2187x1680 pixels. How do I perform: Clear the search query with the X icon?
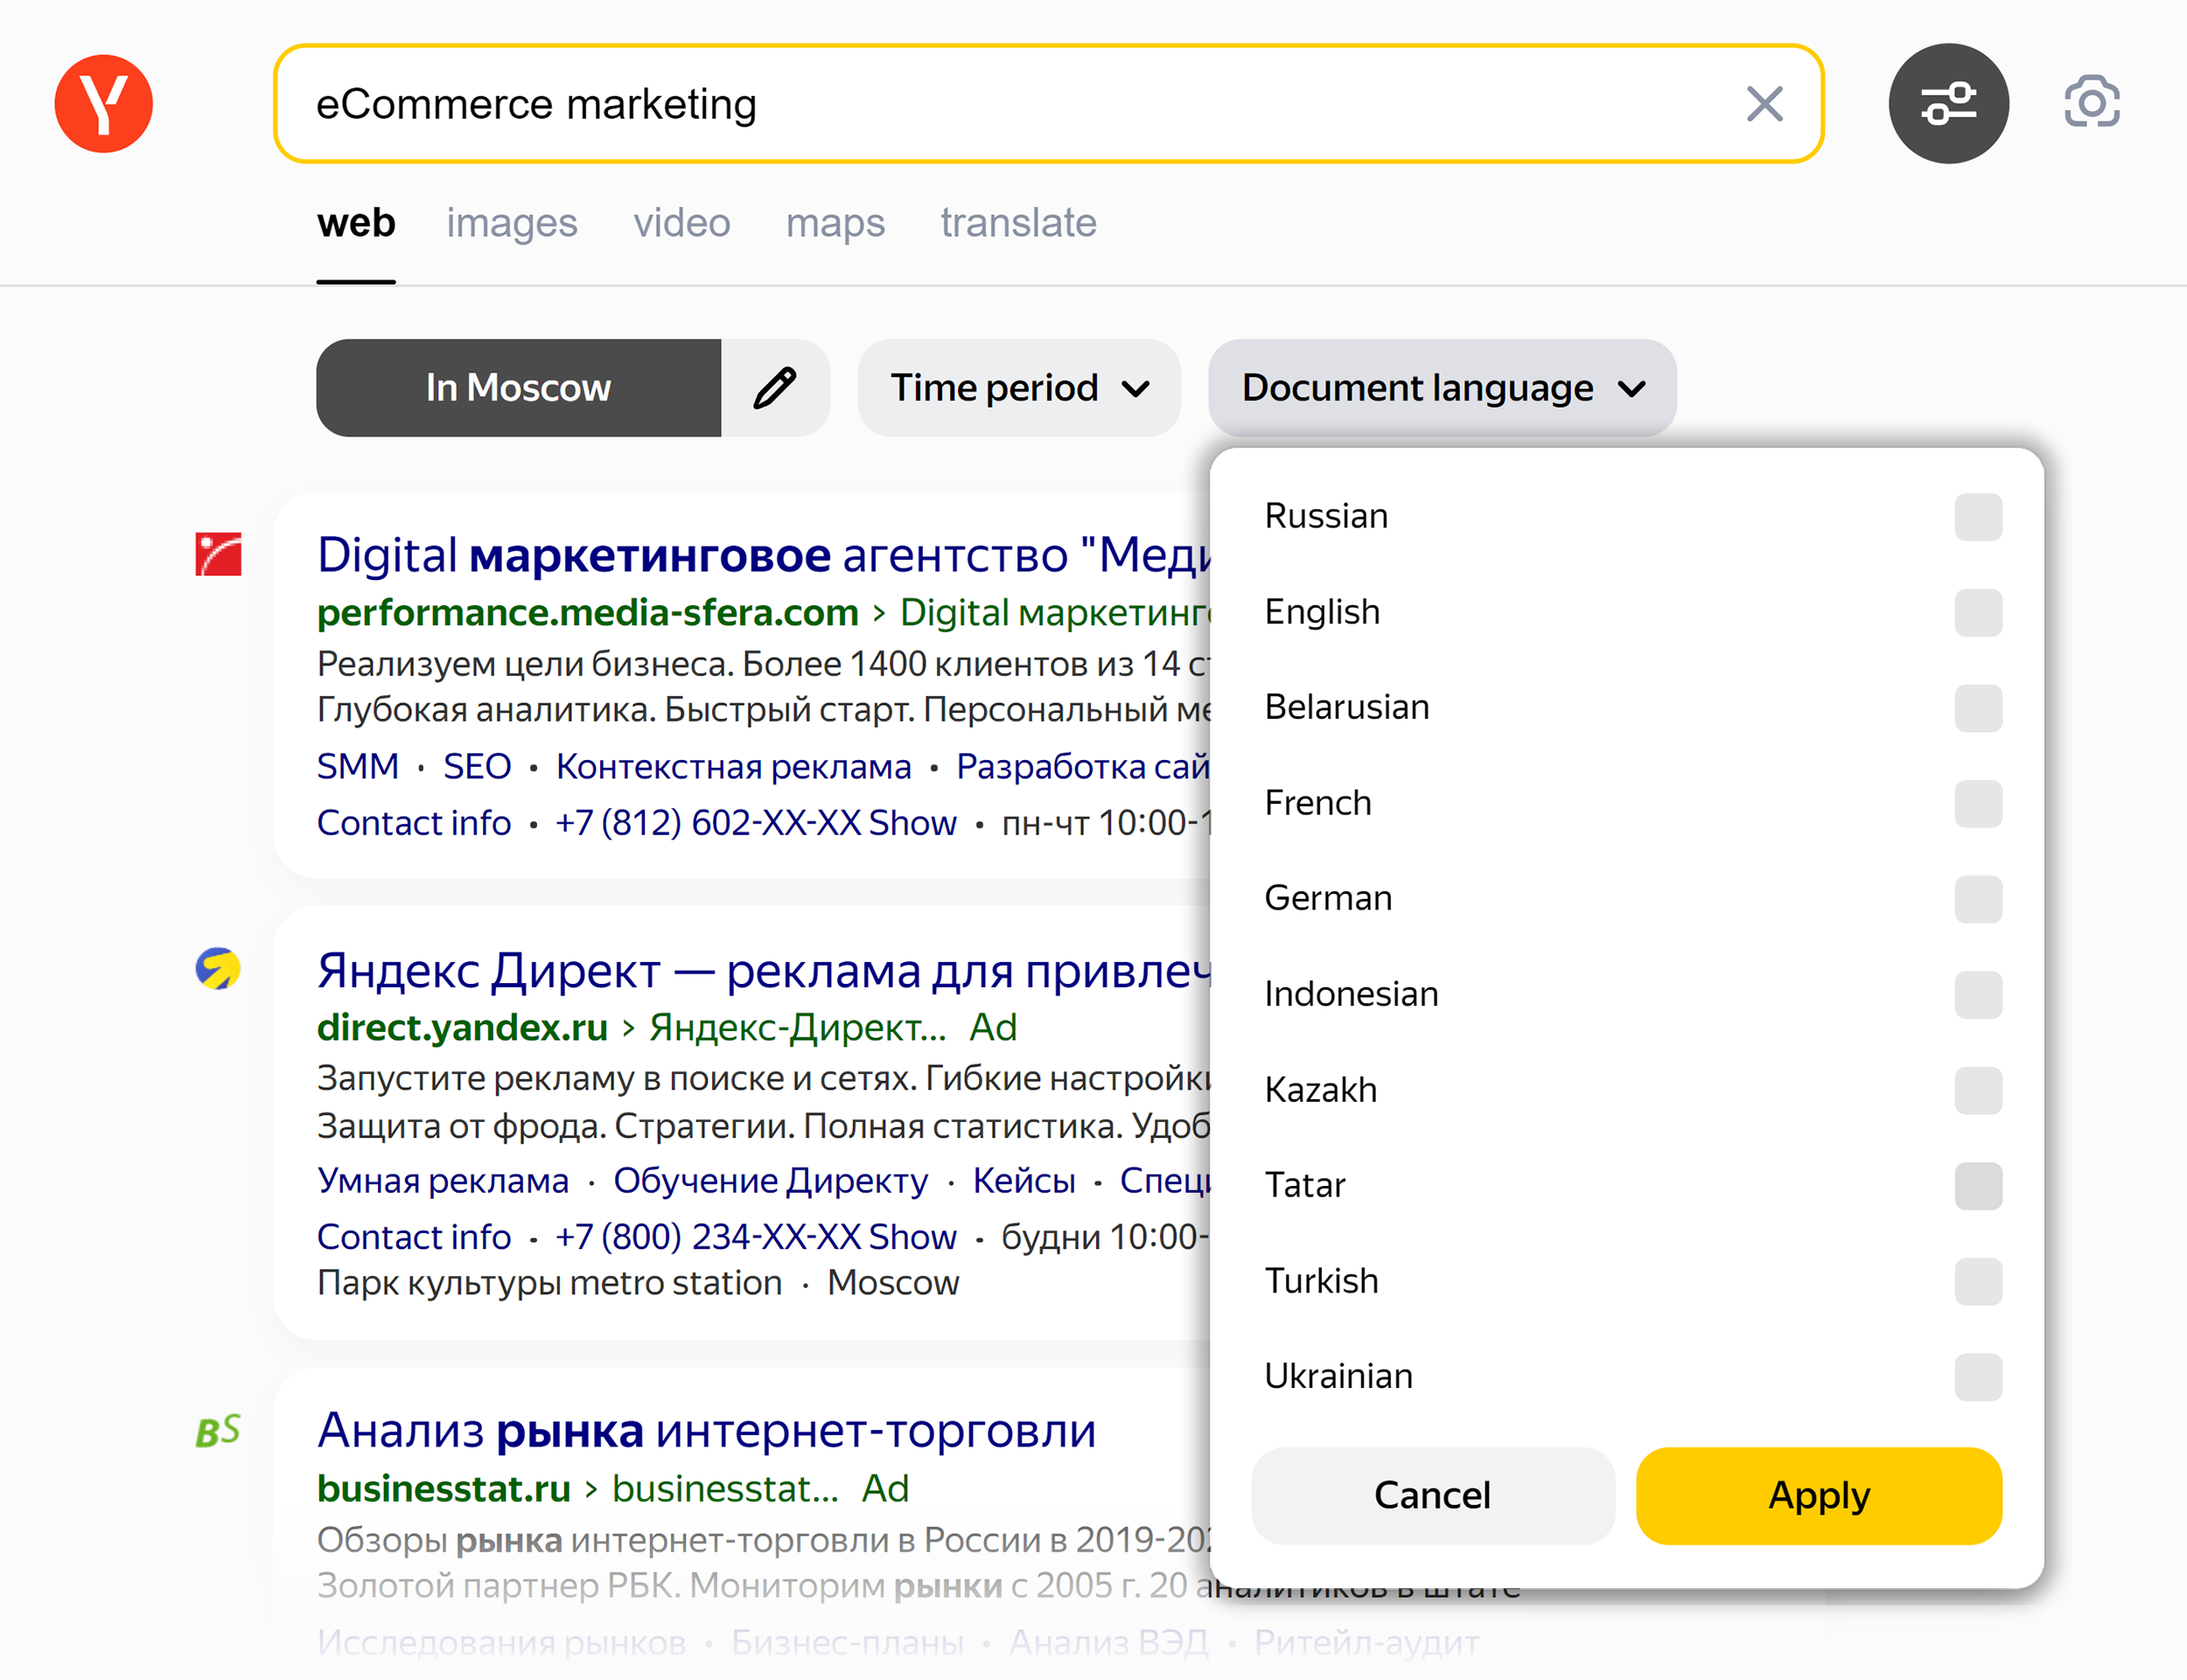(x=1763, y=104)
